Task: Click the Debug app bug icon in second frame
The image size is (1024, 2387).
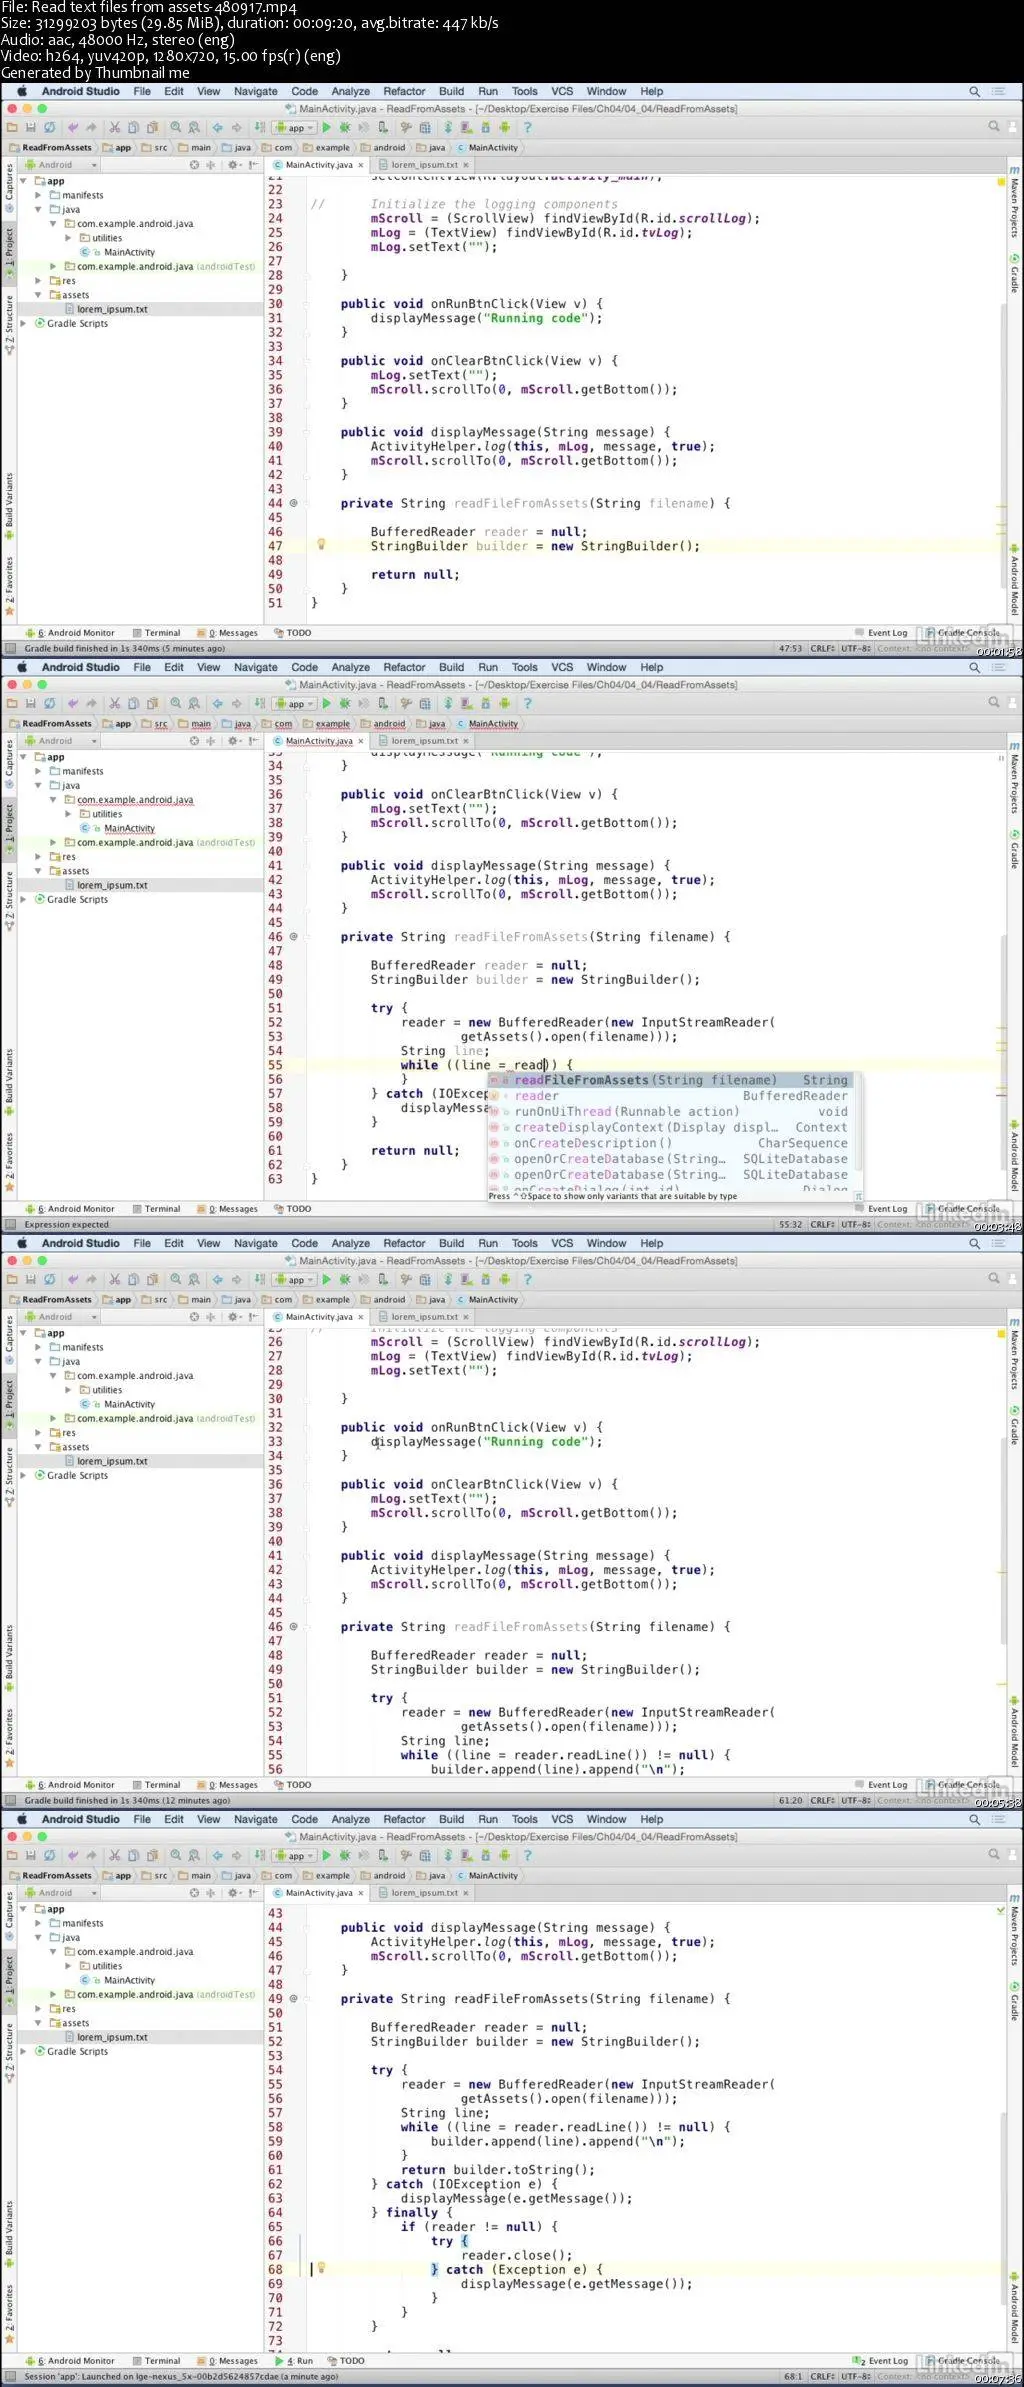Action: (x=345, y=704)
